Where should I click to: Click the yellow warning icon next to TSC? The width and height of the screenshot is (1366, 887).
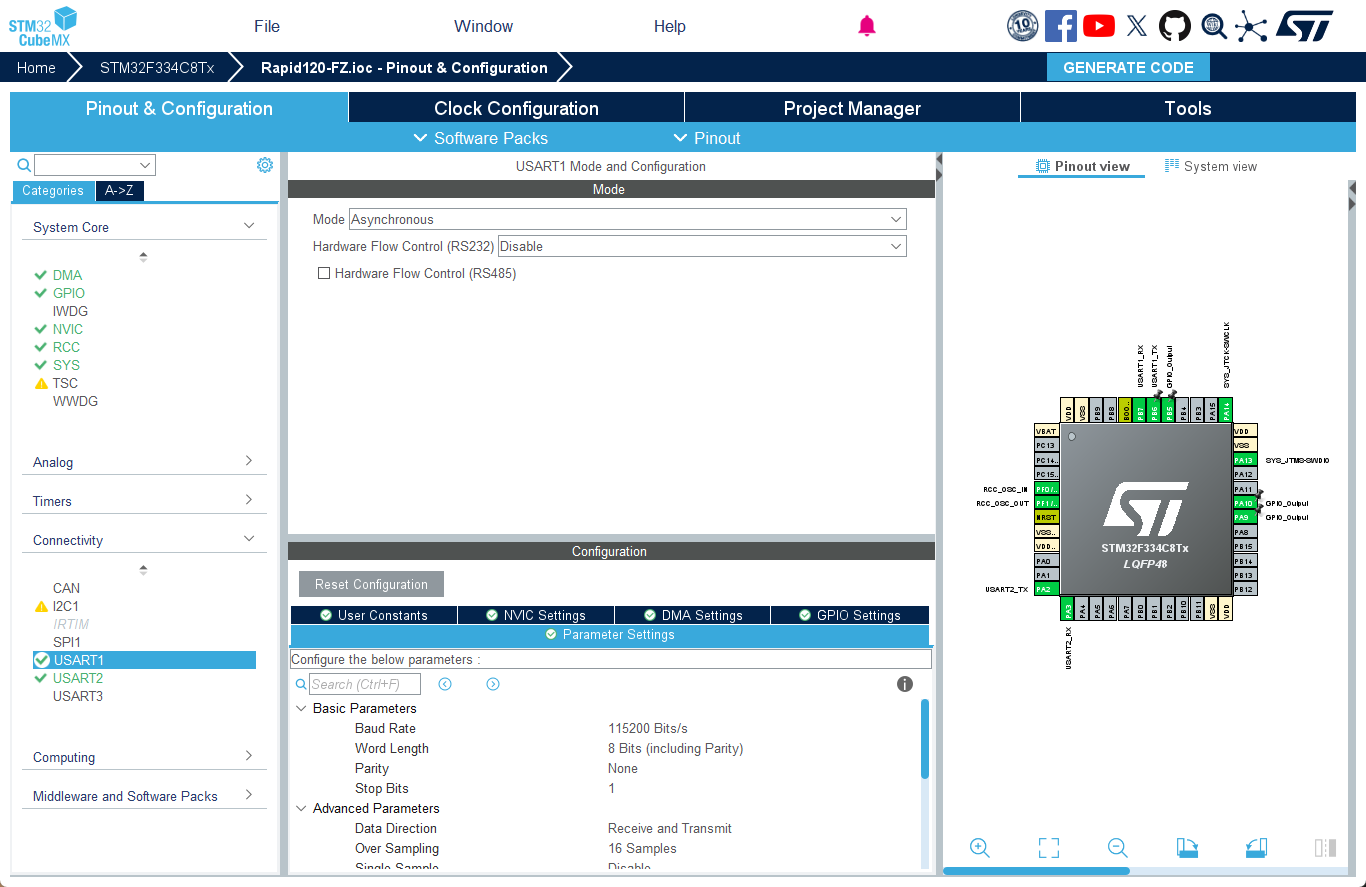pos(41,383)
